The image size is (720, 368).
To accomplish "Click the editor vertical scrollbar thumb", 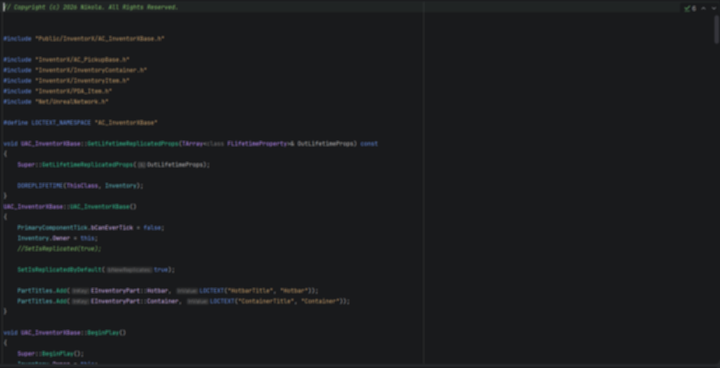I will coord(716,29).
